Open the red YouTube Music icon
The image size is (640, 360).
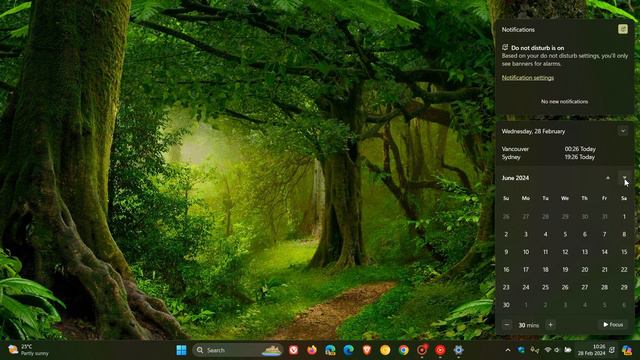440,350
